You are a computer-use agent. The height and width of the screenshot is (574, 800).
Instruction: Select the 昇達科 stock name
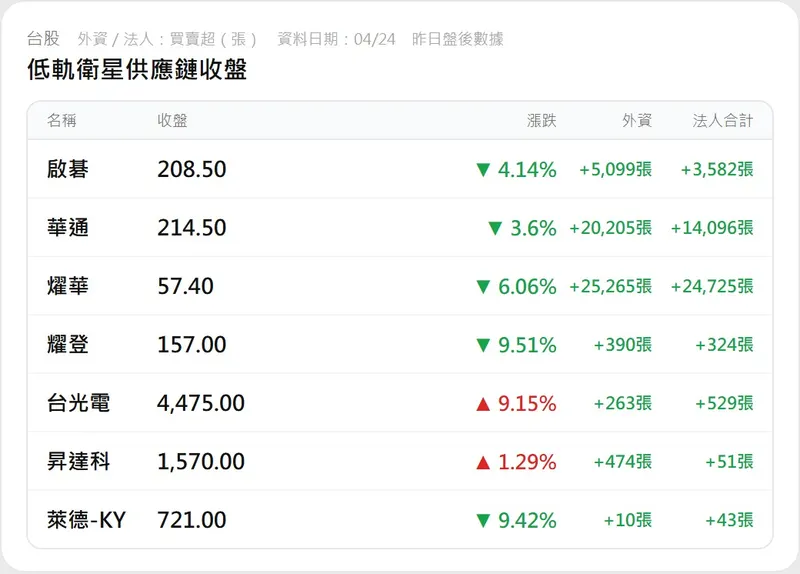(x=78, y=461)
